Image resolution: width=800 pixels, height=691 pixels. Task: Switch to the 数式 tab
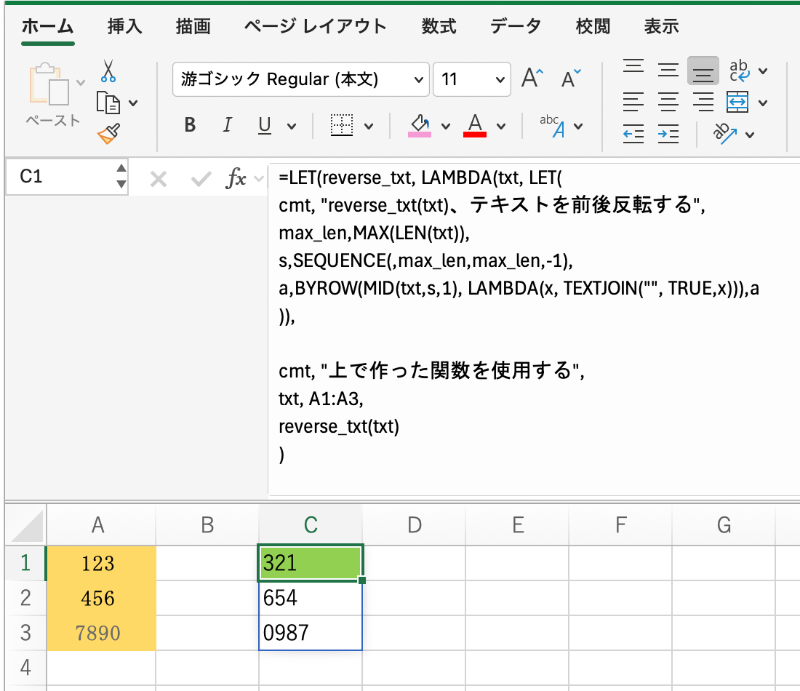[439, 27]
